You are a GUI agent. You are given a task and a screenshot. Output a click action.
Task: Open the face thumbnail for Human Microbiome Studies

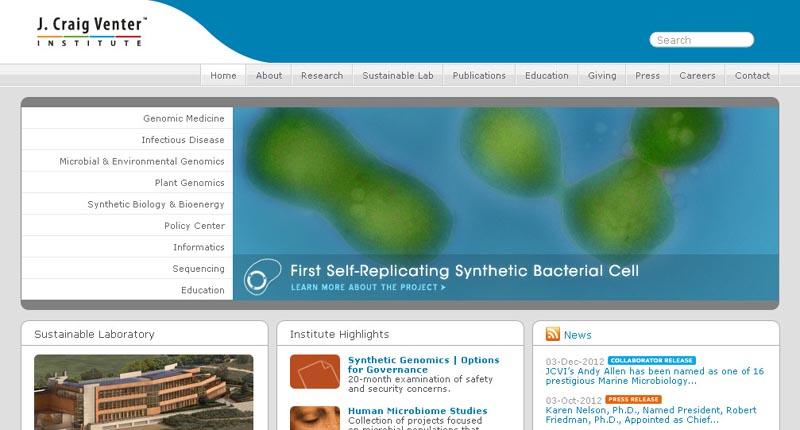[315, 418]
